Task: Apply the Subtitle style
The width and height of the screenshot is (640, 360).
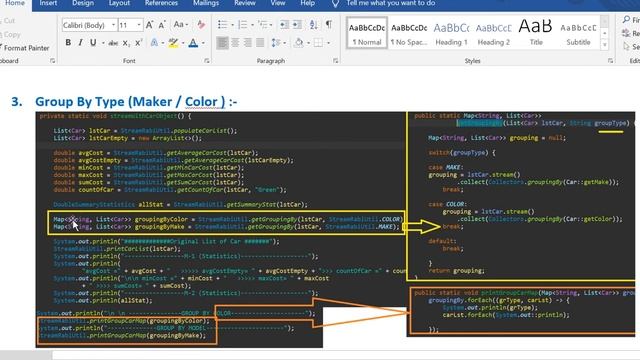Action: click(578, 33)
